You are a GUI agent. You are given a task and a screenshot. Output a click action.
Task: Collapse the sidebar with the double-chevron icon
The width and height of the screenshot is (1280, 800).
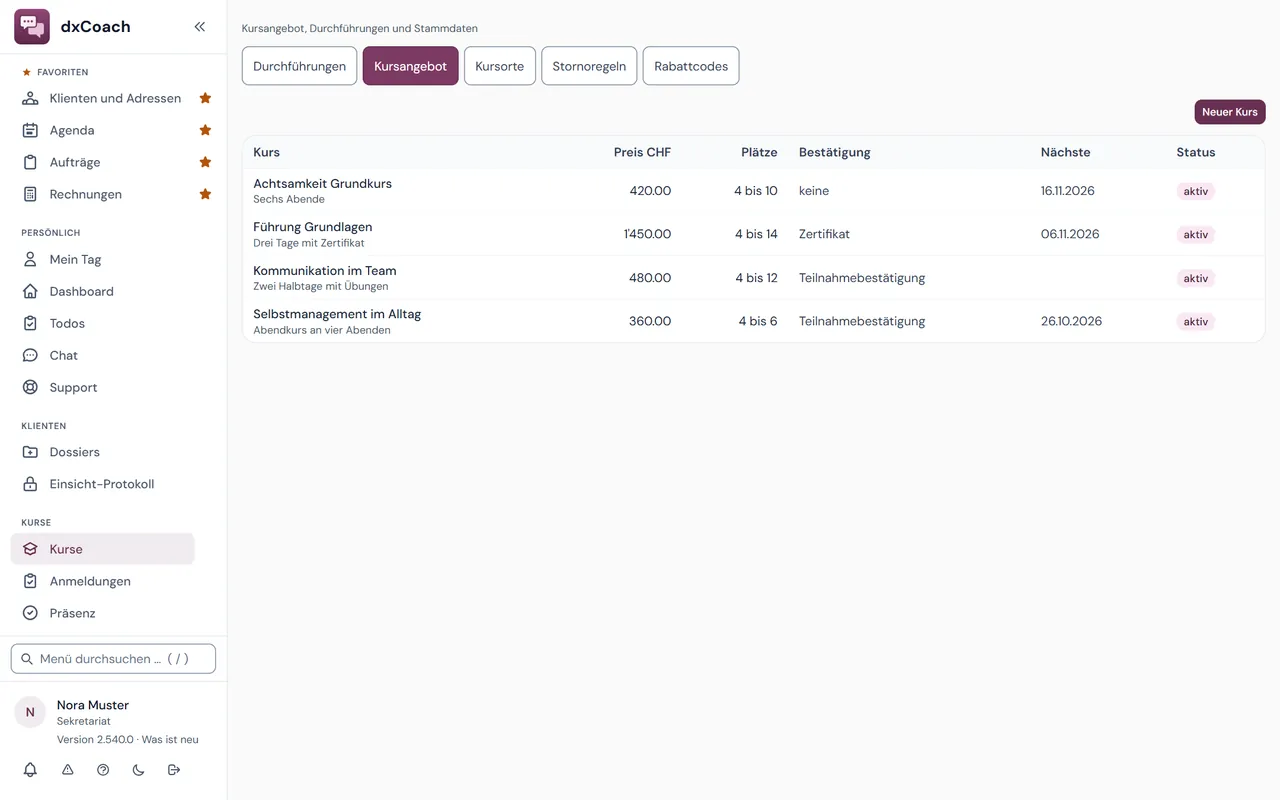click(200, 27)
